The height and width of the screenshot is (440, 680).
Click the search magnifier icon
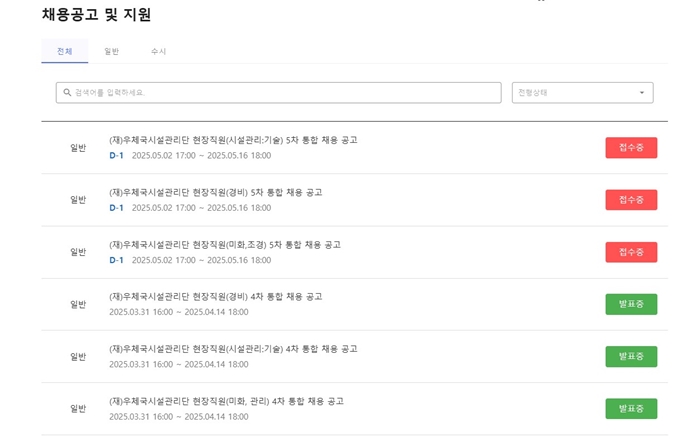[67, 92]
